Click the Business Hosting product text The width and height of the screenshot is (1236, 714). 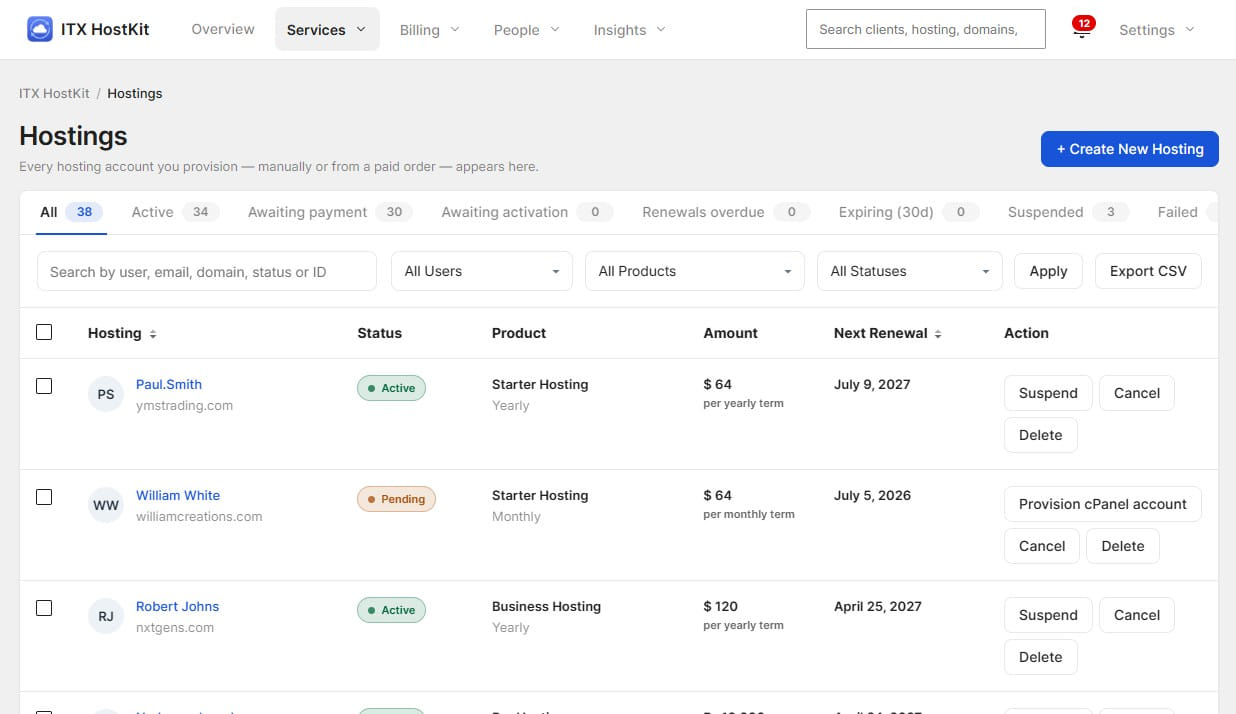(546, 606)
